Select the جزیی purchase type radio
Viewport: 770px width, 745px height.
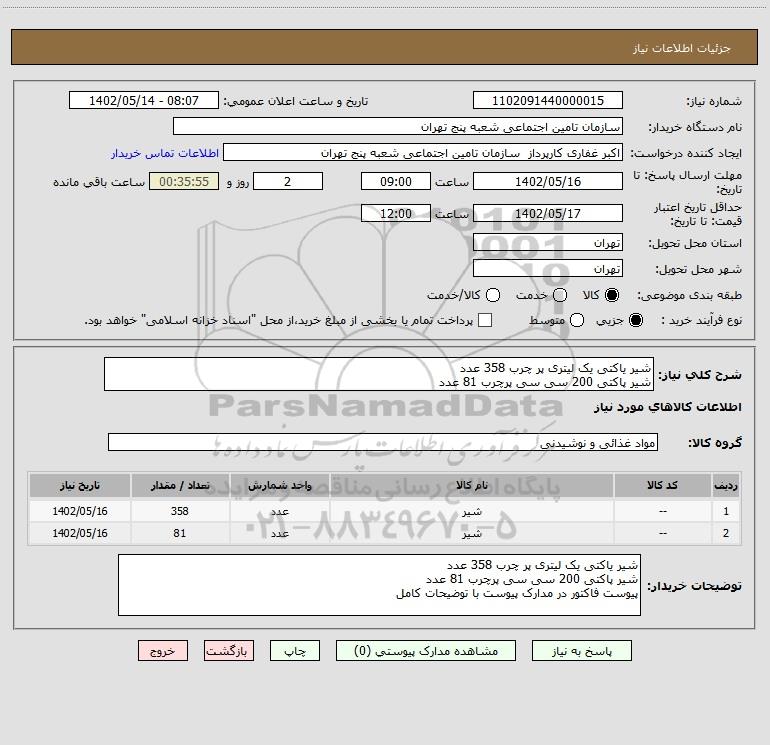click(635, 320)
